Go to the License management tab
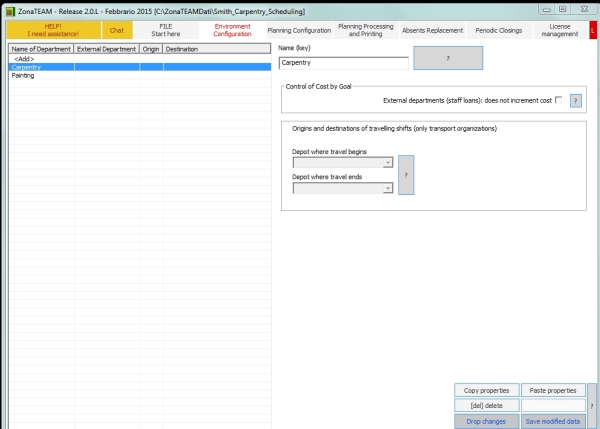This screenshot has width=600, height=429. 560,30
